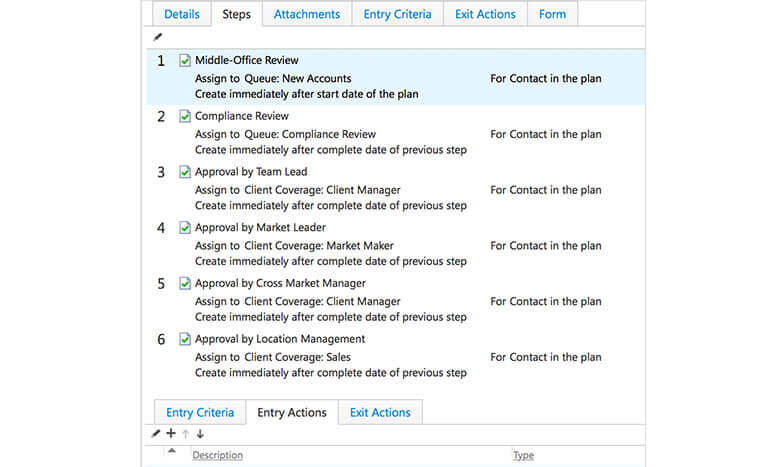Viewport: 780px width, 467px height.
Task: Click 'For Contact in the plan' in step 6
Action: (546, 357)
